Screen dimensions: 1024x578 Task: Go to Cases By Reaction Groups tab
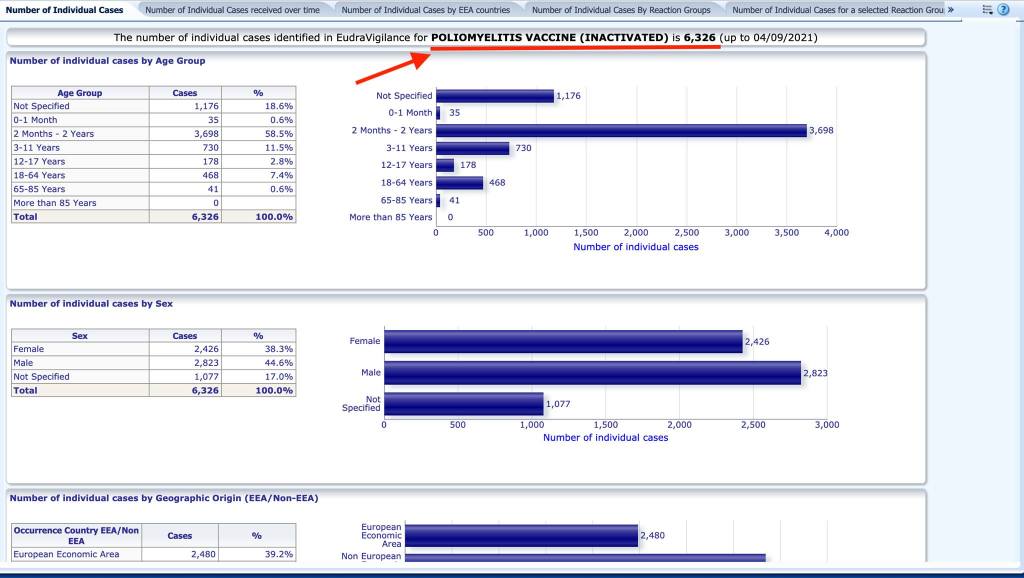(x=621, y=9)
